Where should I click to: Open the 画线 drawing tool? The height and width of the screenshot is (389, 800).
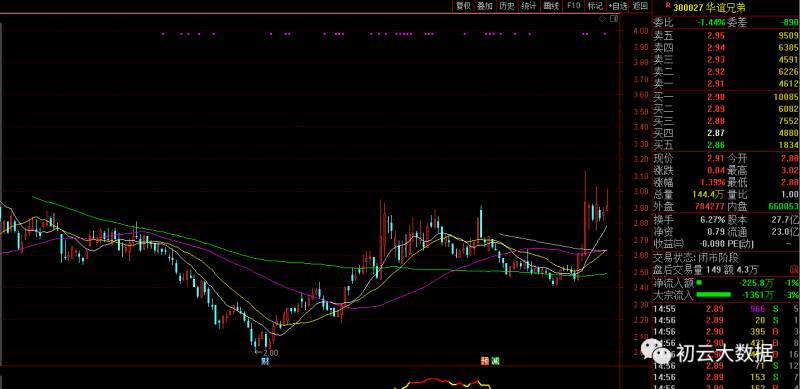click(552, 6)
